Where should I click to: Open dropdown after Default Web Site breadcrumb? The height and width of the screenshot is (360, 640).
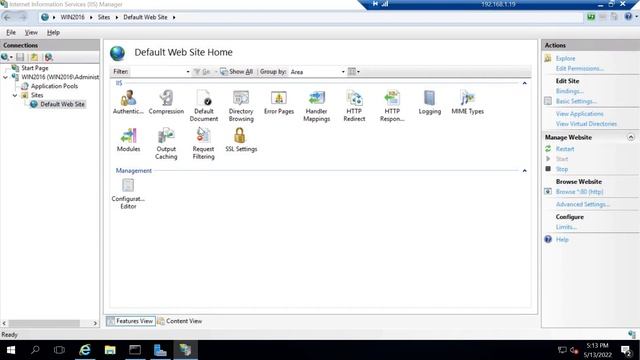(x=174, y=17)
